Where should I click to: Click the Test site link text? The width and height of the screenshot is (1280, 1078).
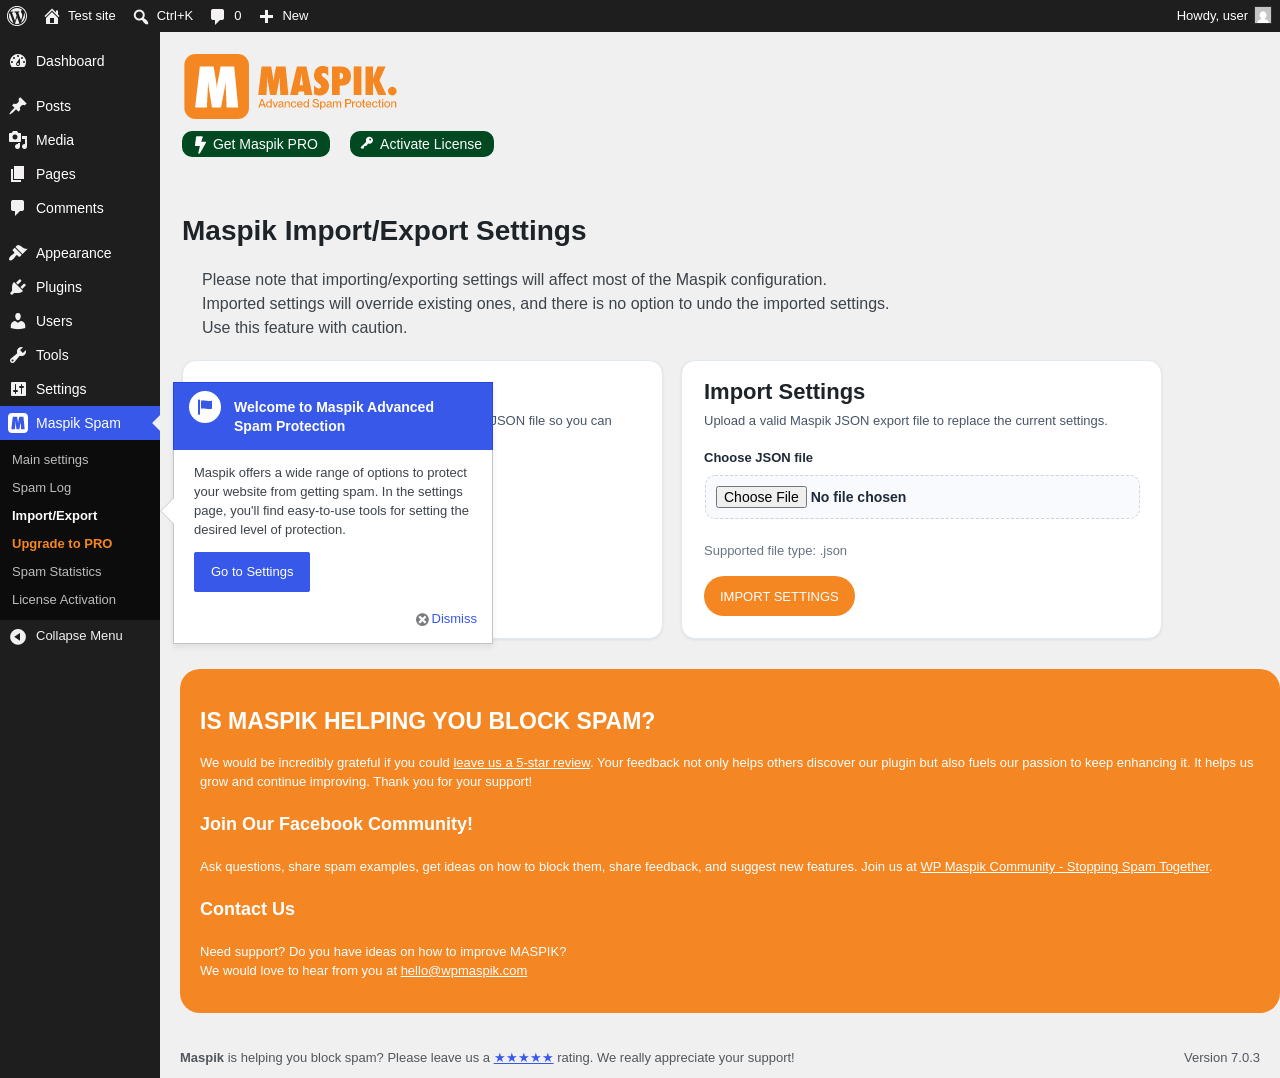coord(92,16)
